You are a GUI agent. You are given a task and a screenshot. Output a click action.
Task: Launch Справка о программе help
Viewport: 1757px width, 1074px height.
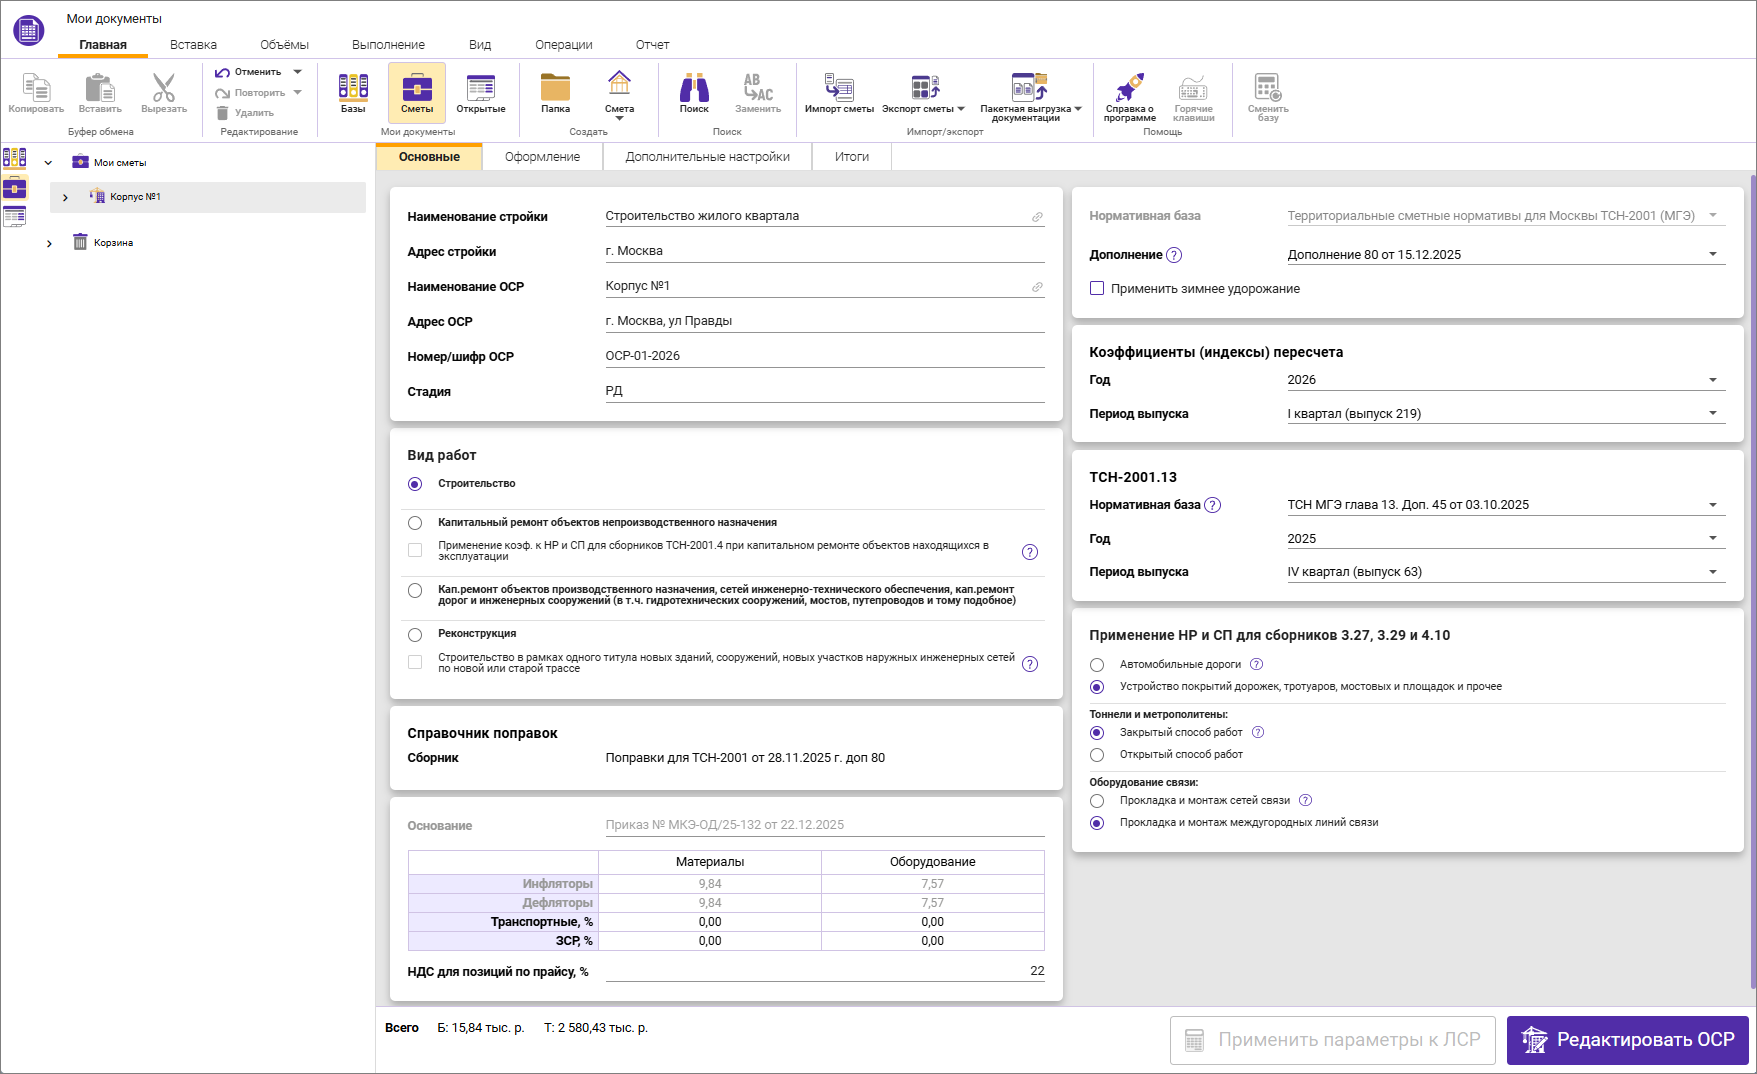(x=1129, y=95)
